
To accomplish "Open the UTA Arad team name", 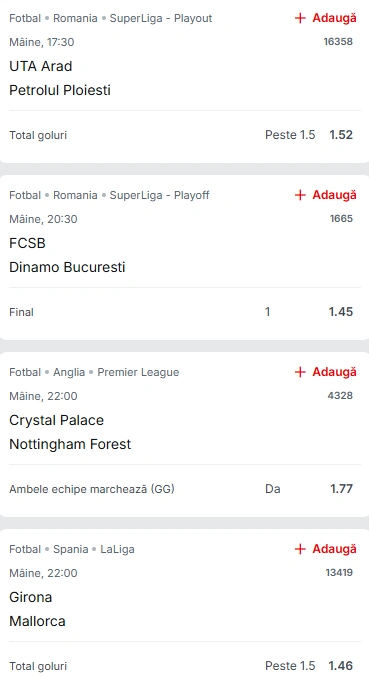I will click(x=41, y=67).
